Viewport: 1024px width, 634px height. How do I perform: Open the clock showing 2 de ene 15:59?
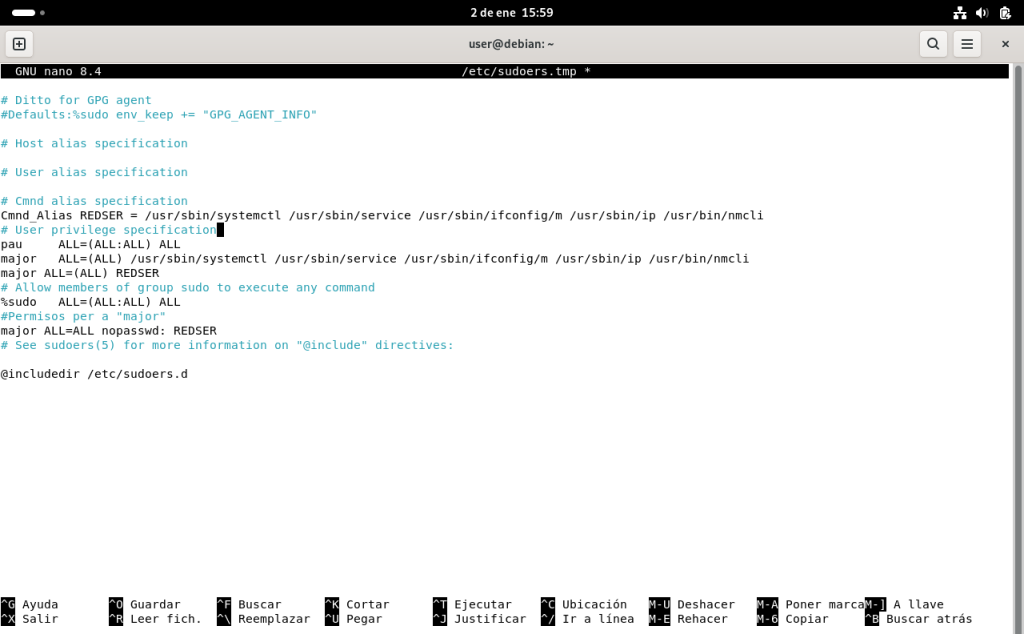click(511, 13)
